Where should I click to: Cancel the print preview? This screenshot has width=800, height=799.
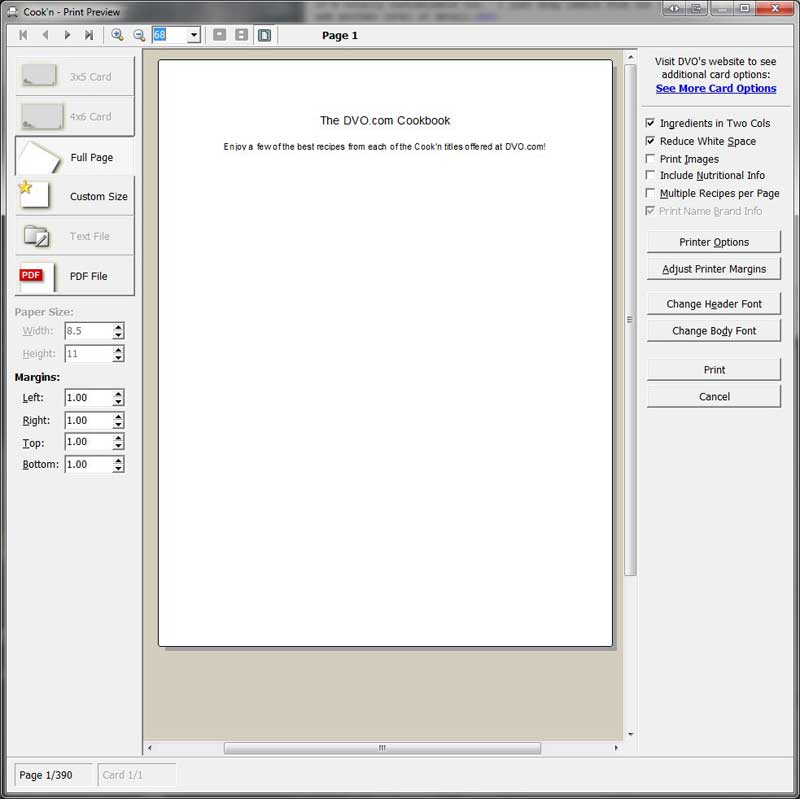tap(714, 396)
